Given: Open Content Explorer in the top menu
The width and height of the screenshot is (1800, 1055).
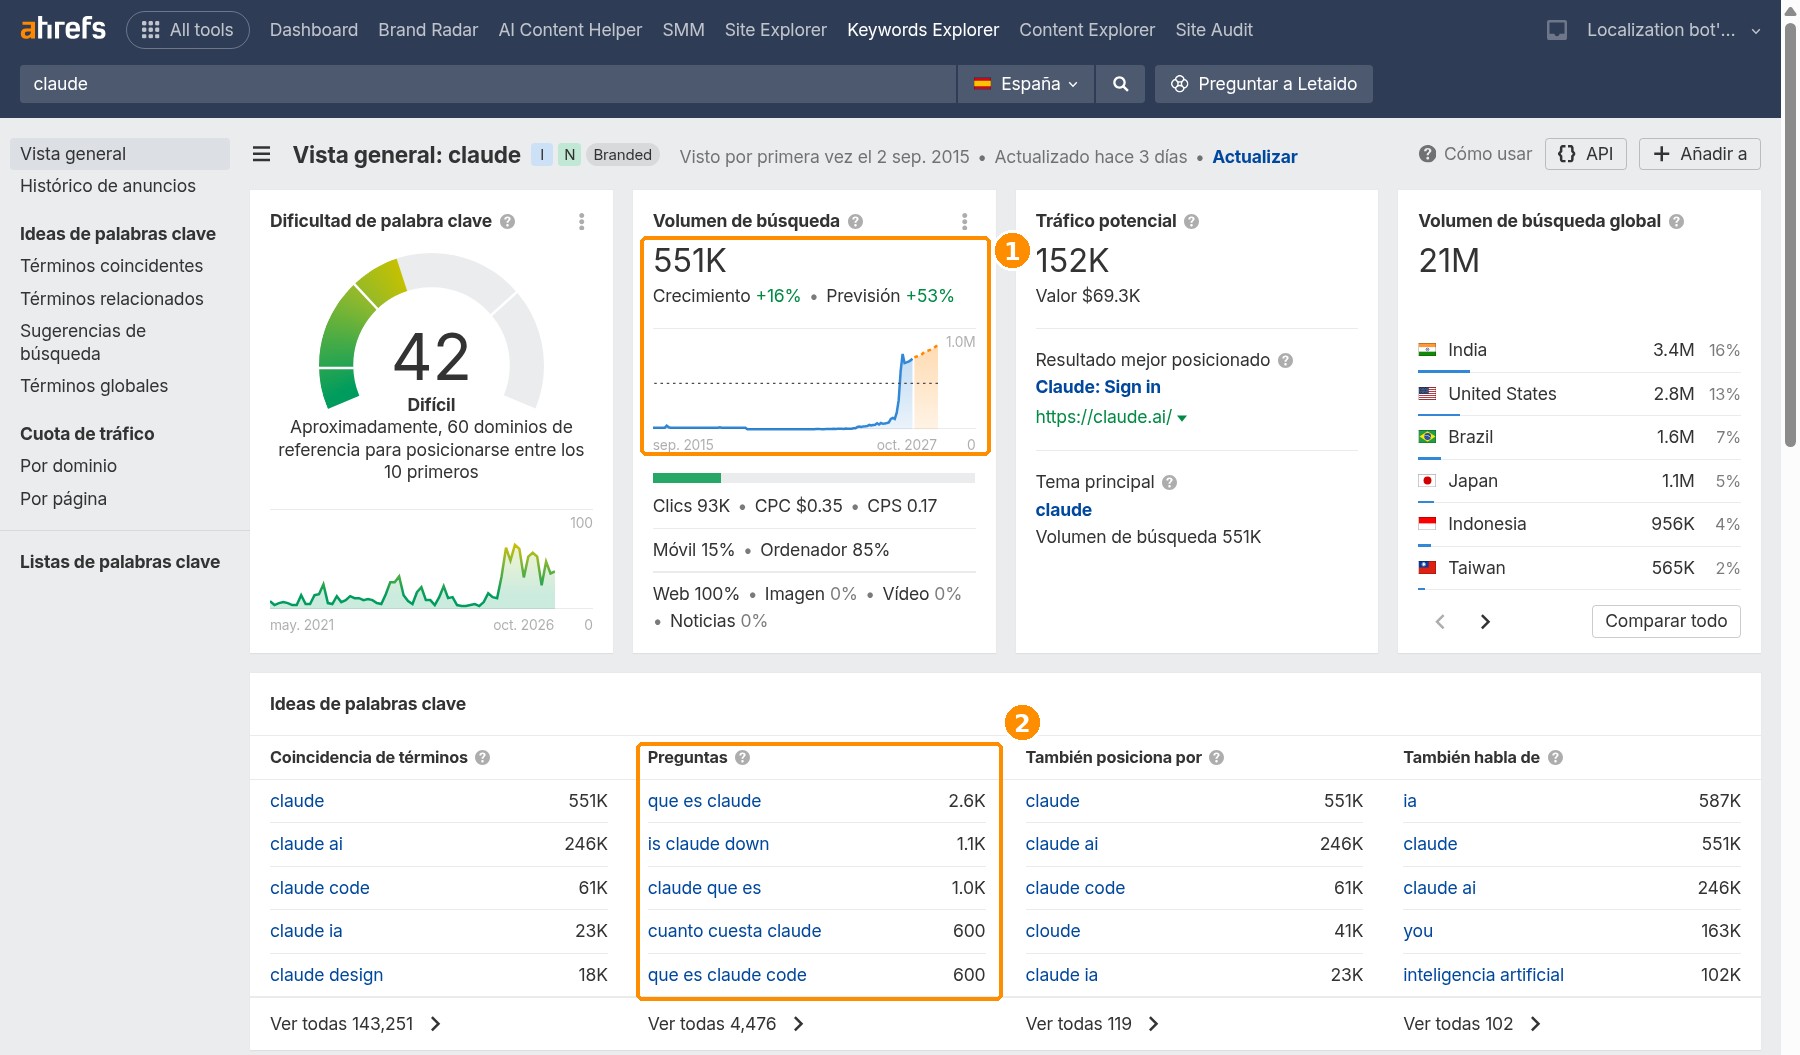Looking at the screenshot, I should coord(1087,30).
